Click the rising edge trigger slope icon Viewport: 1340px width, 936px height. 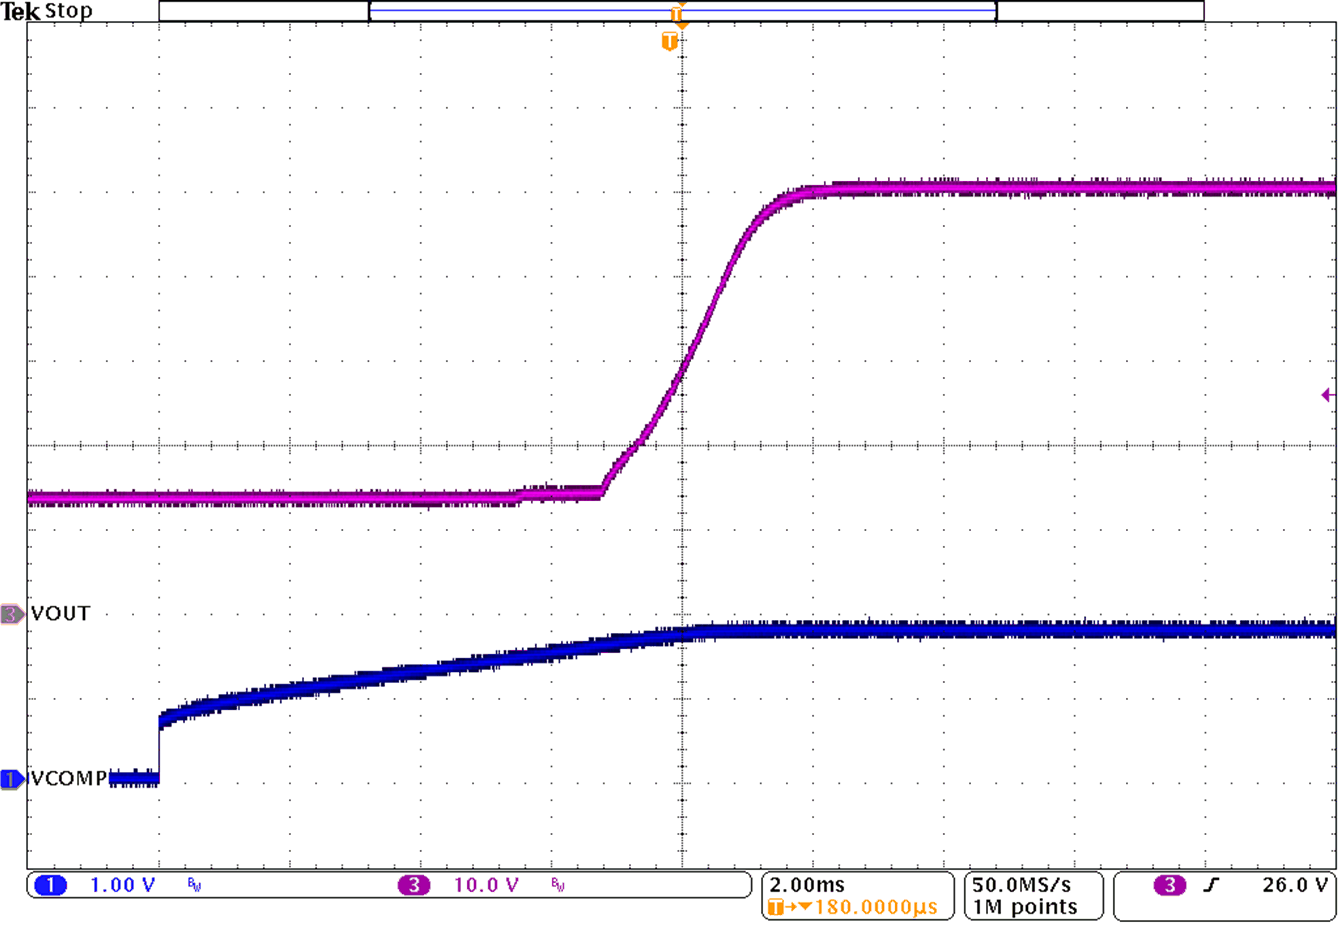point(1211,885)
